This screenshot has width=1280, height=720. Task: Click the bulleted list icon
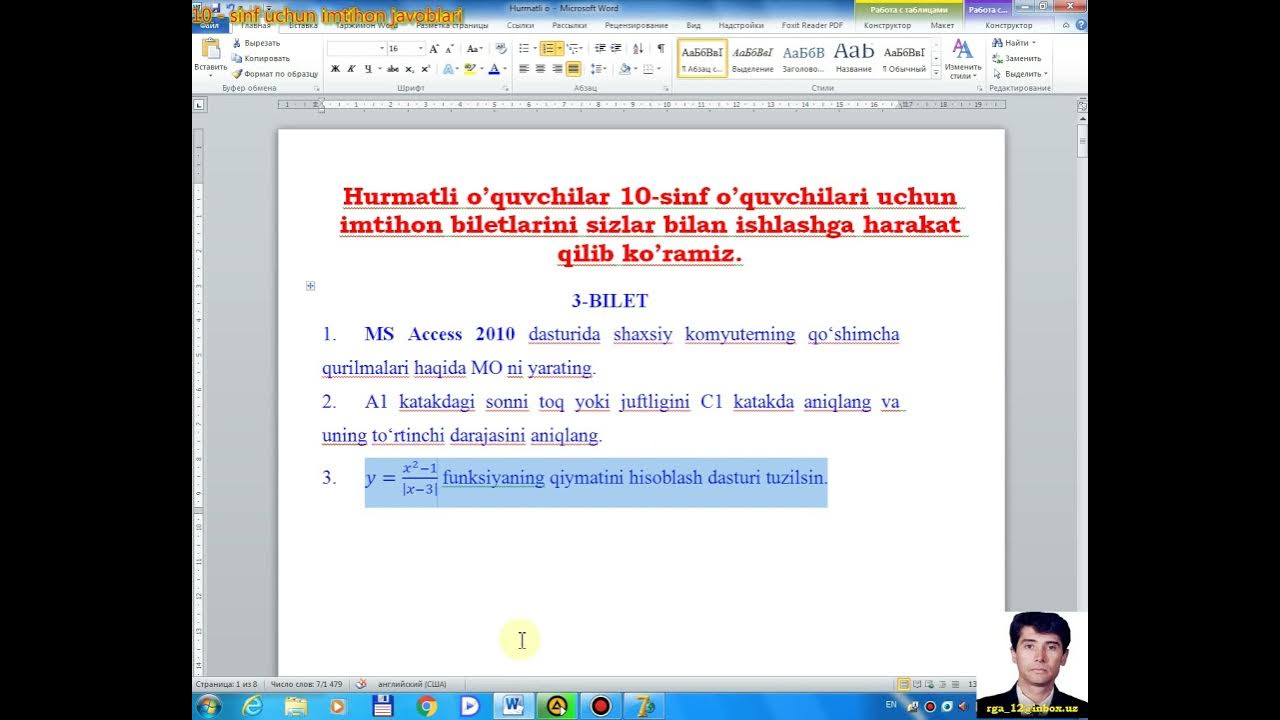click(x=523, y=48)
